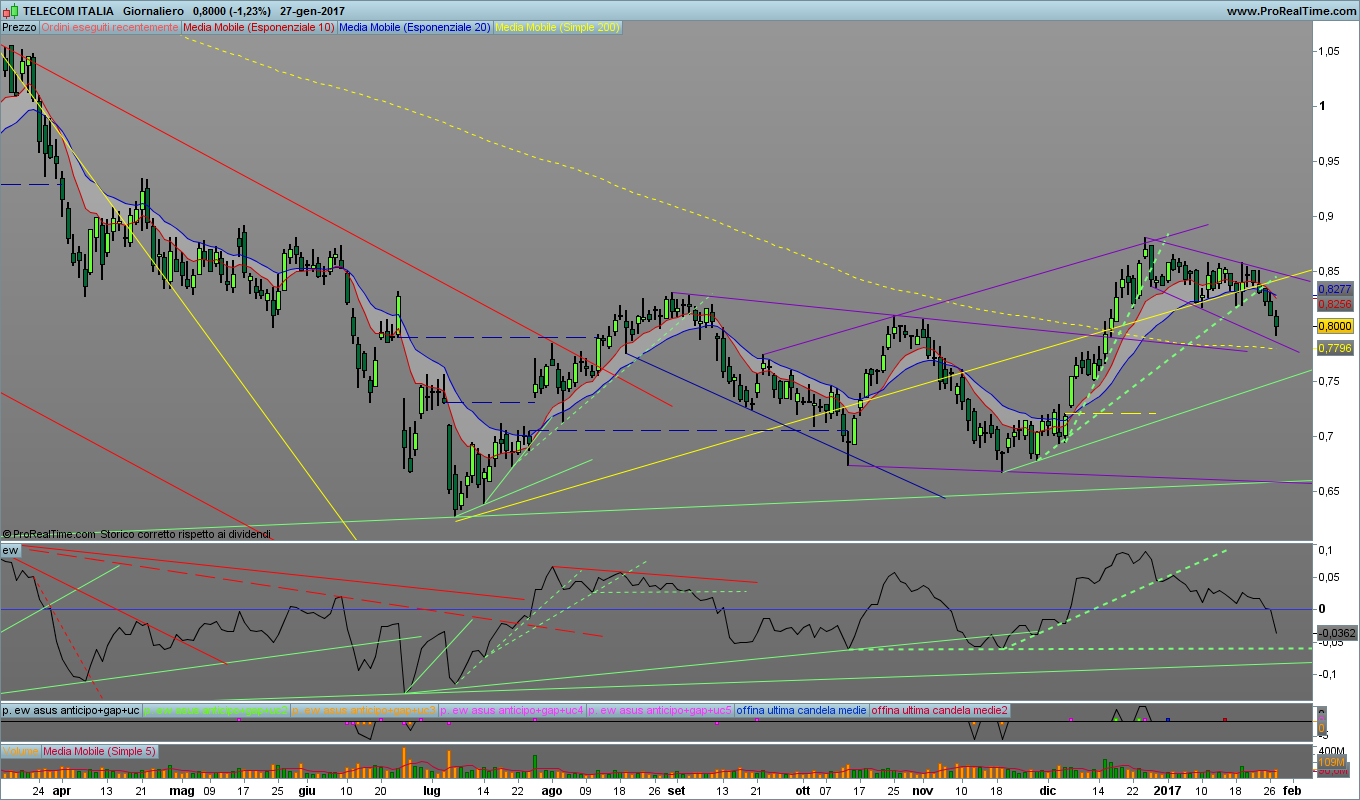Click the TELECOM ITALIA instrument name
This screenshot has height=800, width=1360.
pyautogui.click(x=69, y=10)
